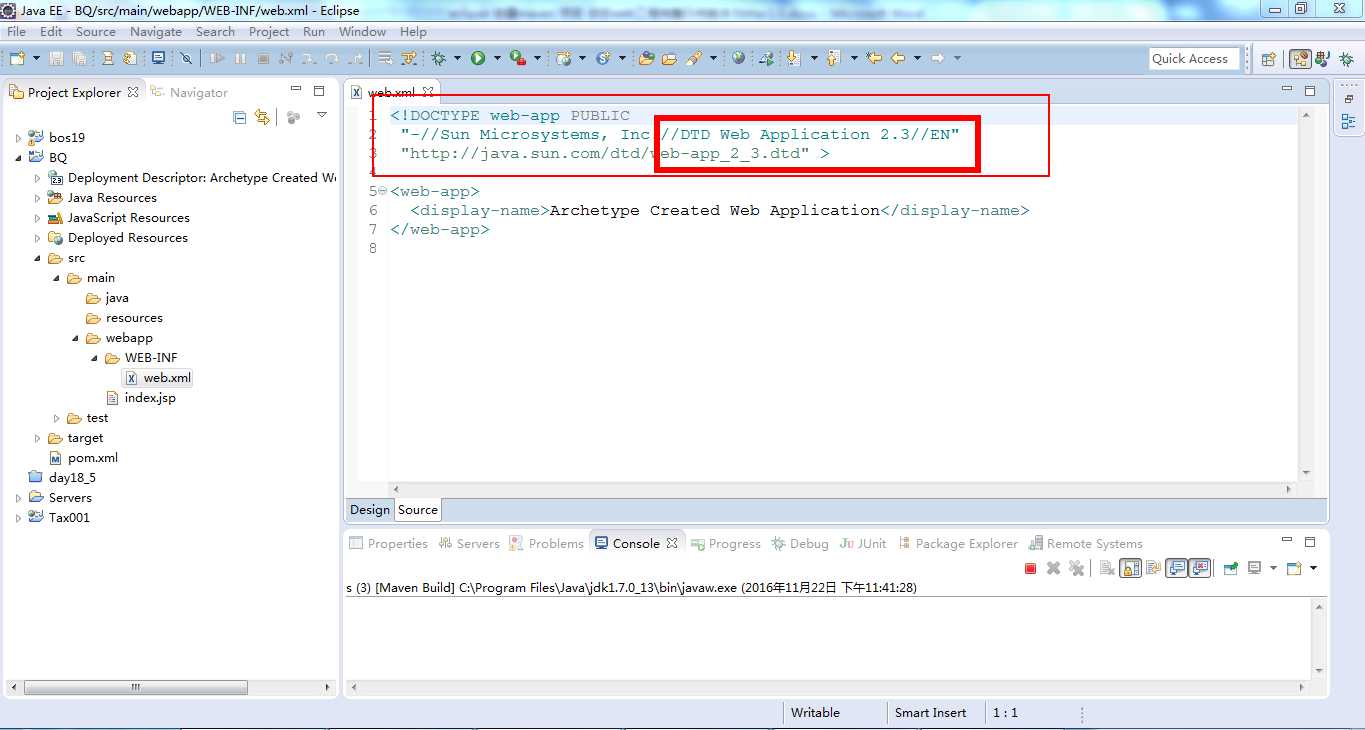The height and width of the screenshot is (730, 1365).
Task: Click the New file toolbar icon
Action: (17, 58)
